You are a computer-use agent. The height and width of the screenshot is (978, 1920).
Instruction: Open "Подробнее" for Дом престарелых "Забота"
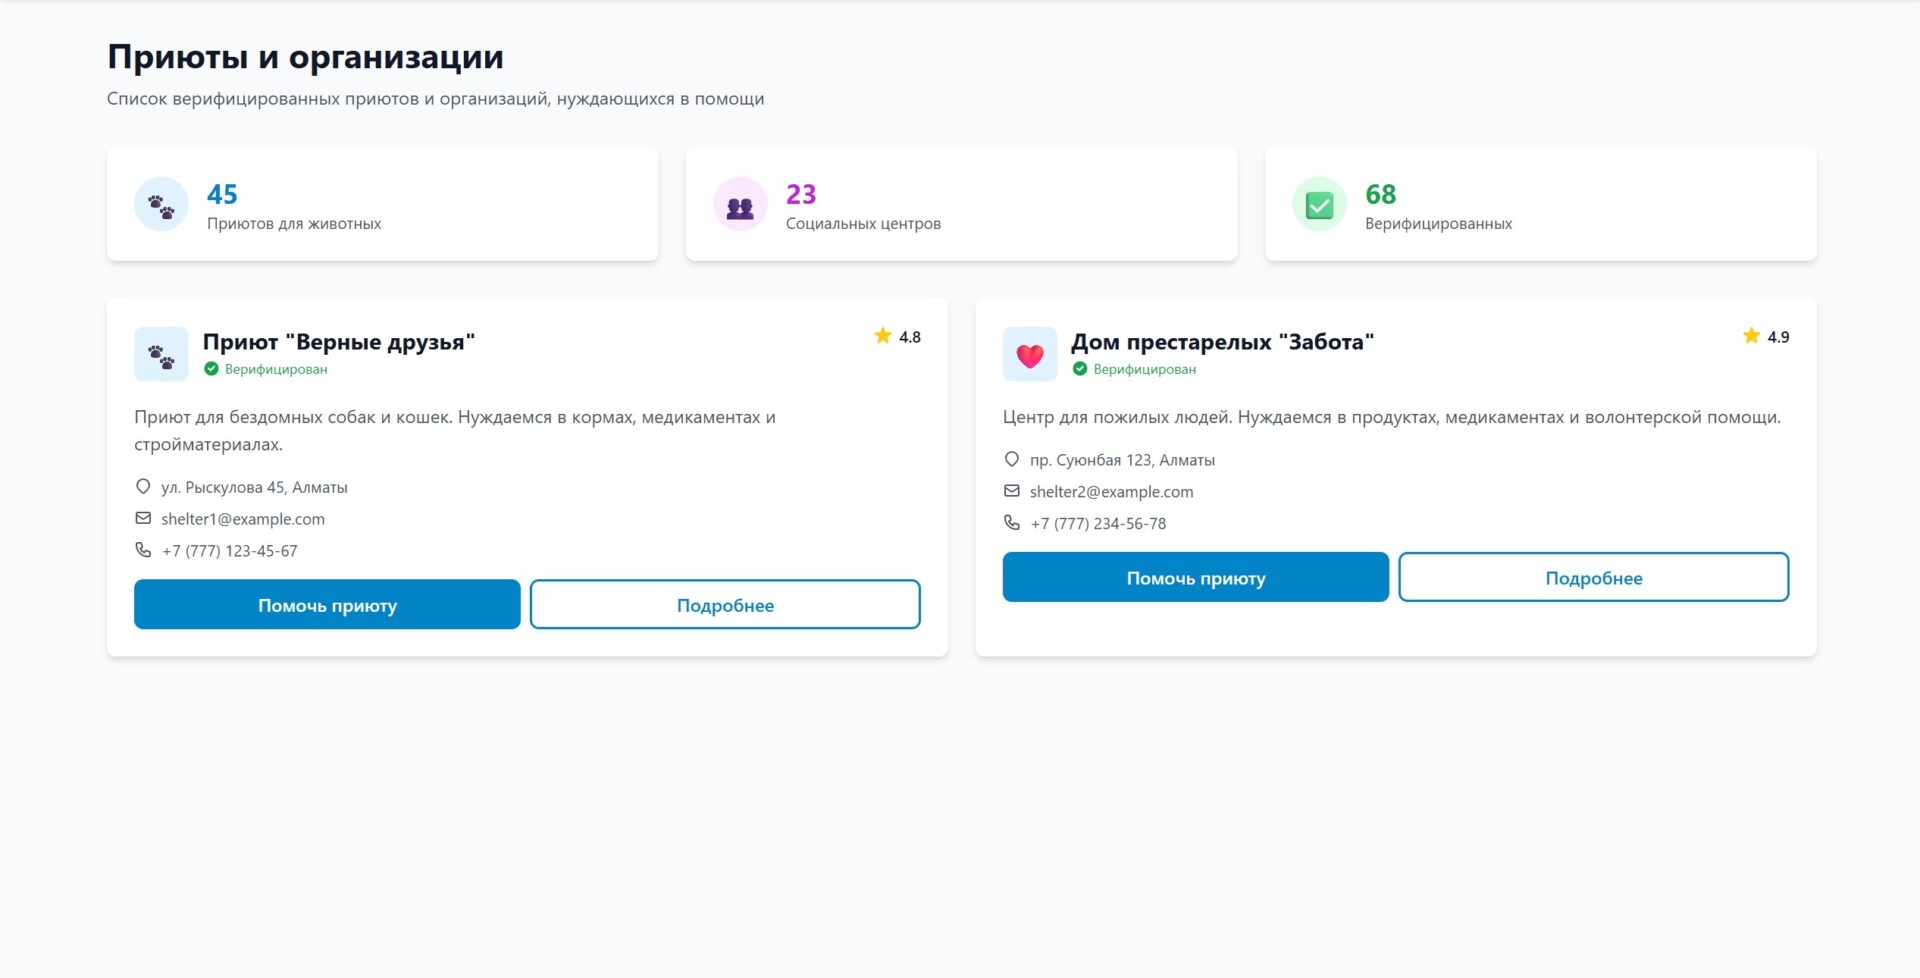[1594, 577]
